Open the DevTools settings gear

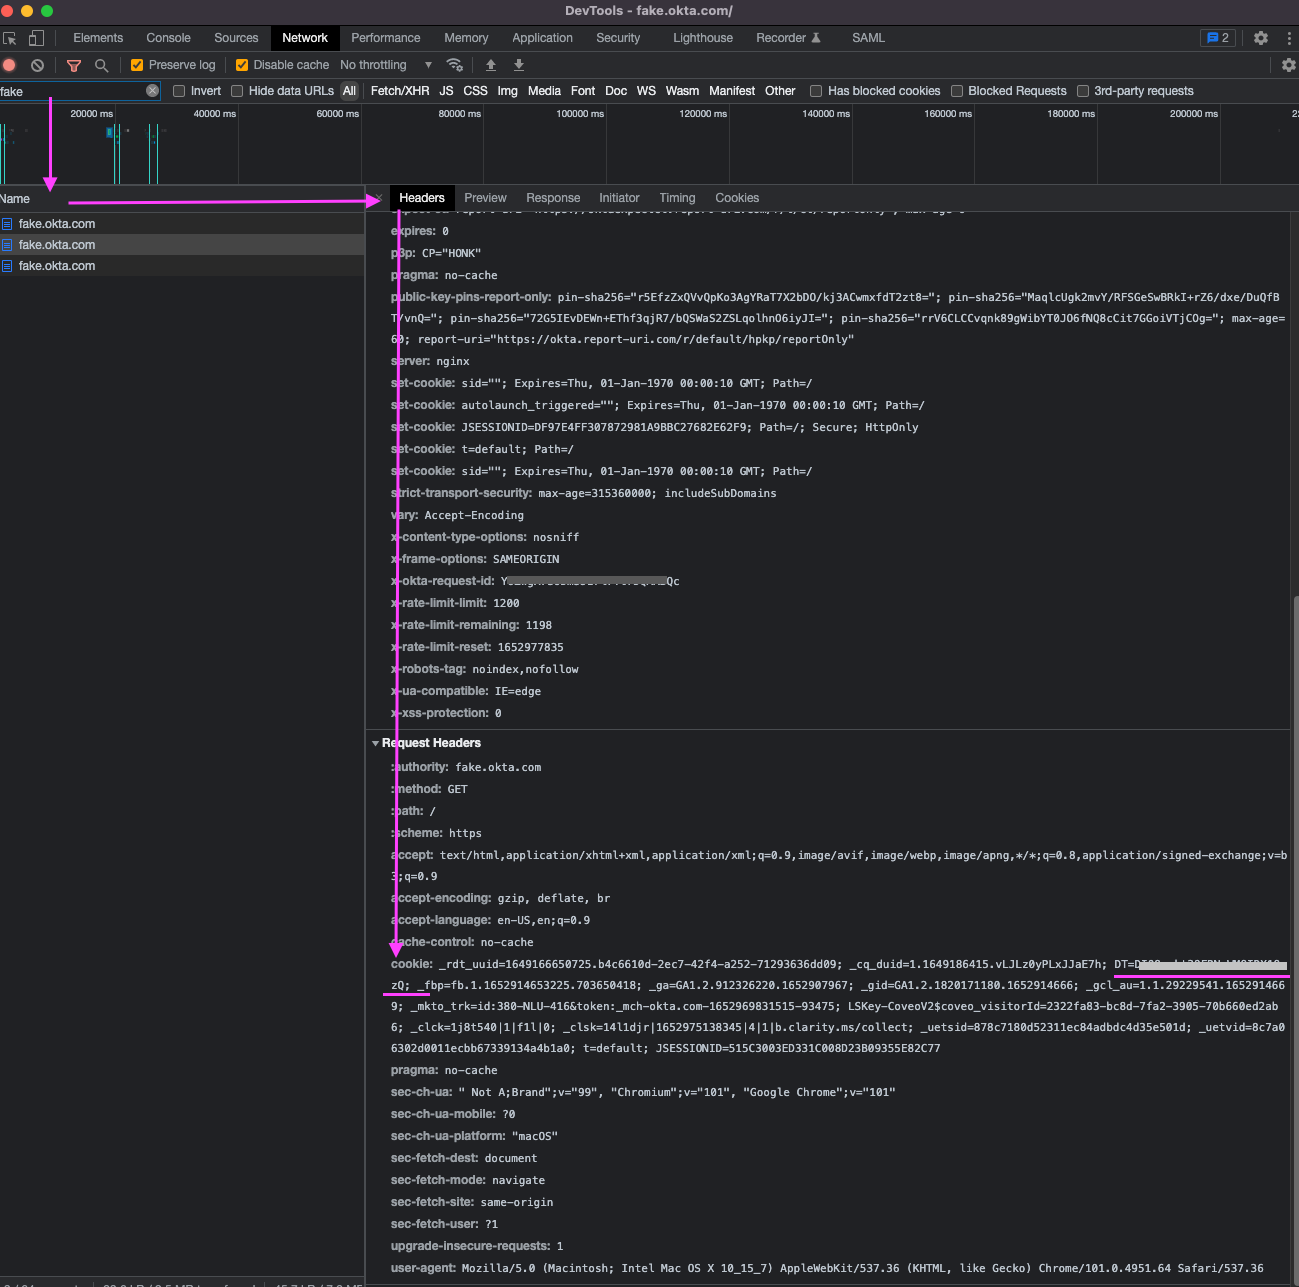[1261, 37]
